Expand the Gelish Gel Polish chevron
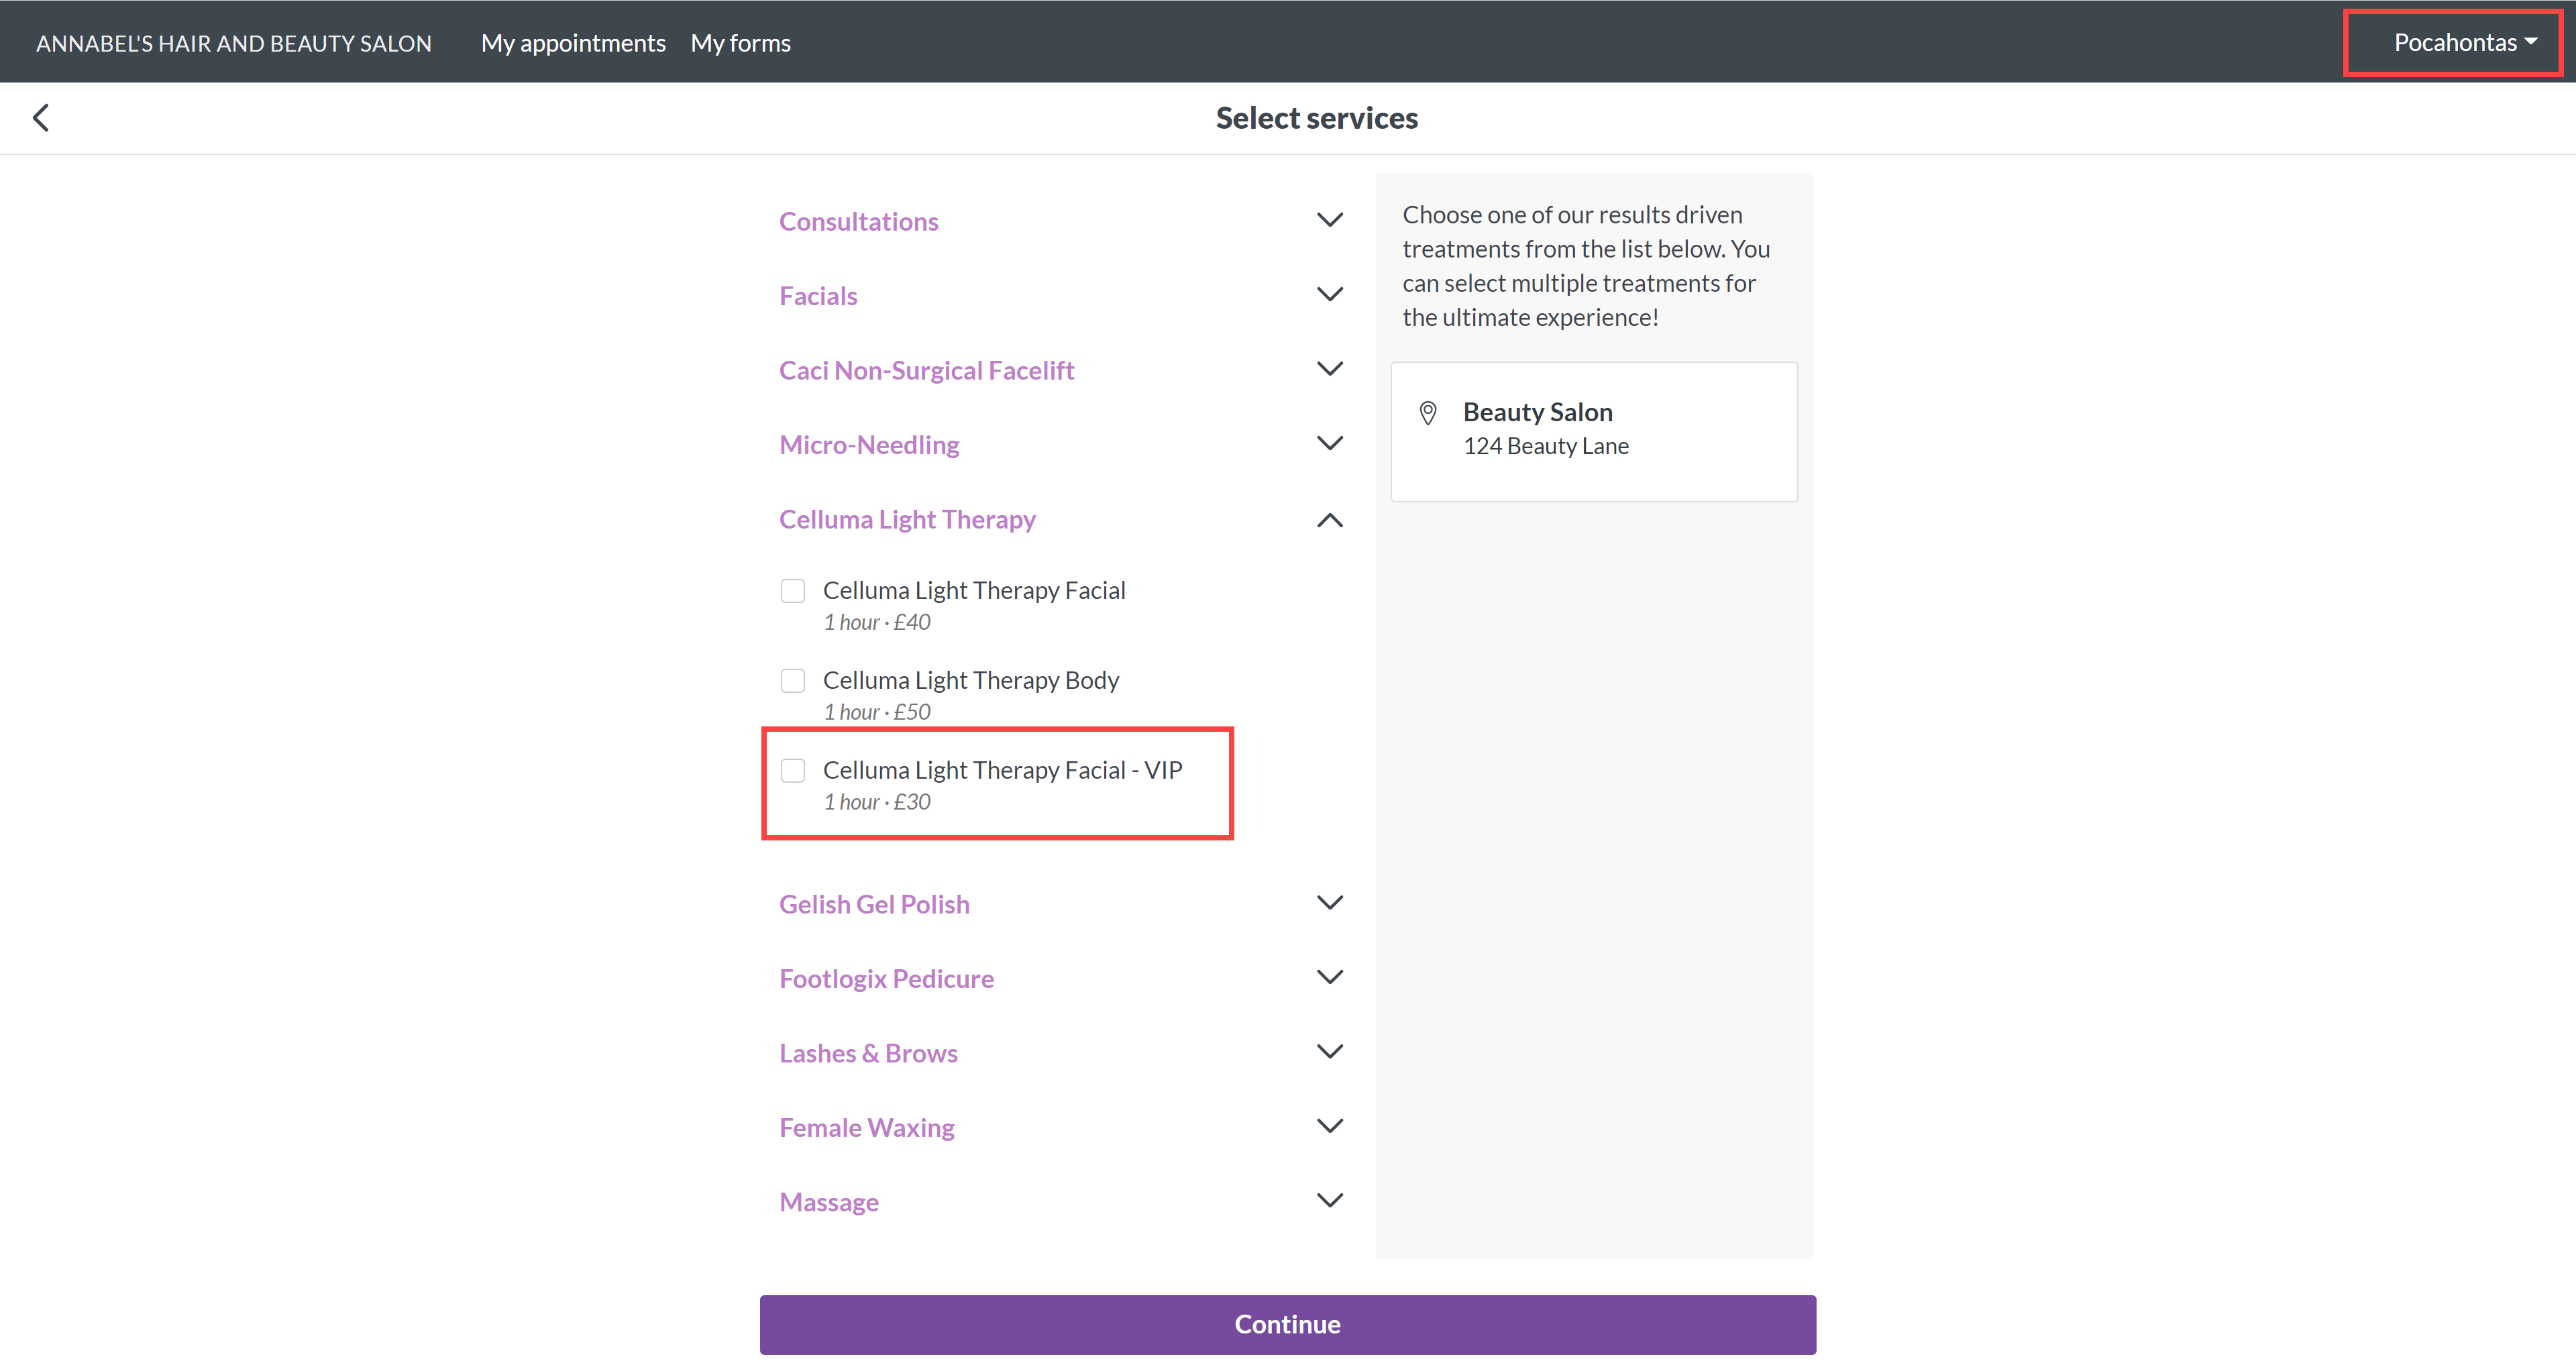Viewport: 2576px width, 1371px height. (1330, 903)
